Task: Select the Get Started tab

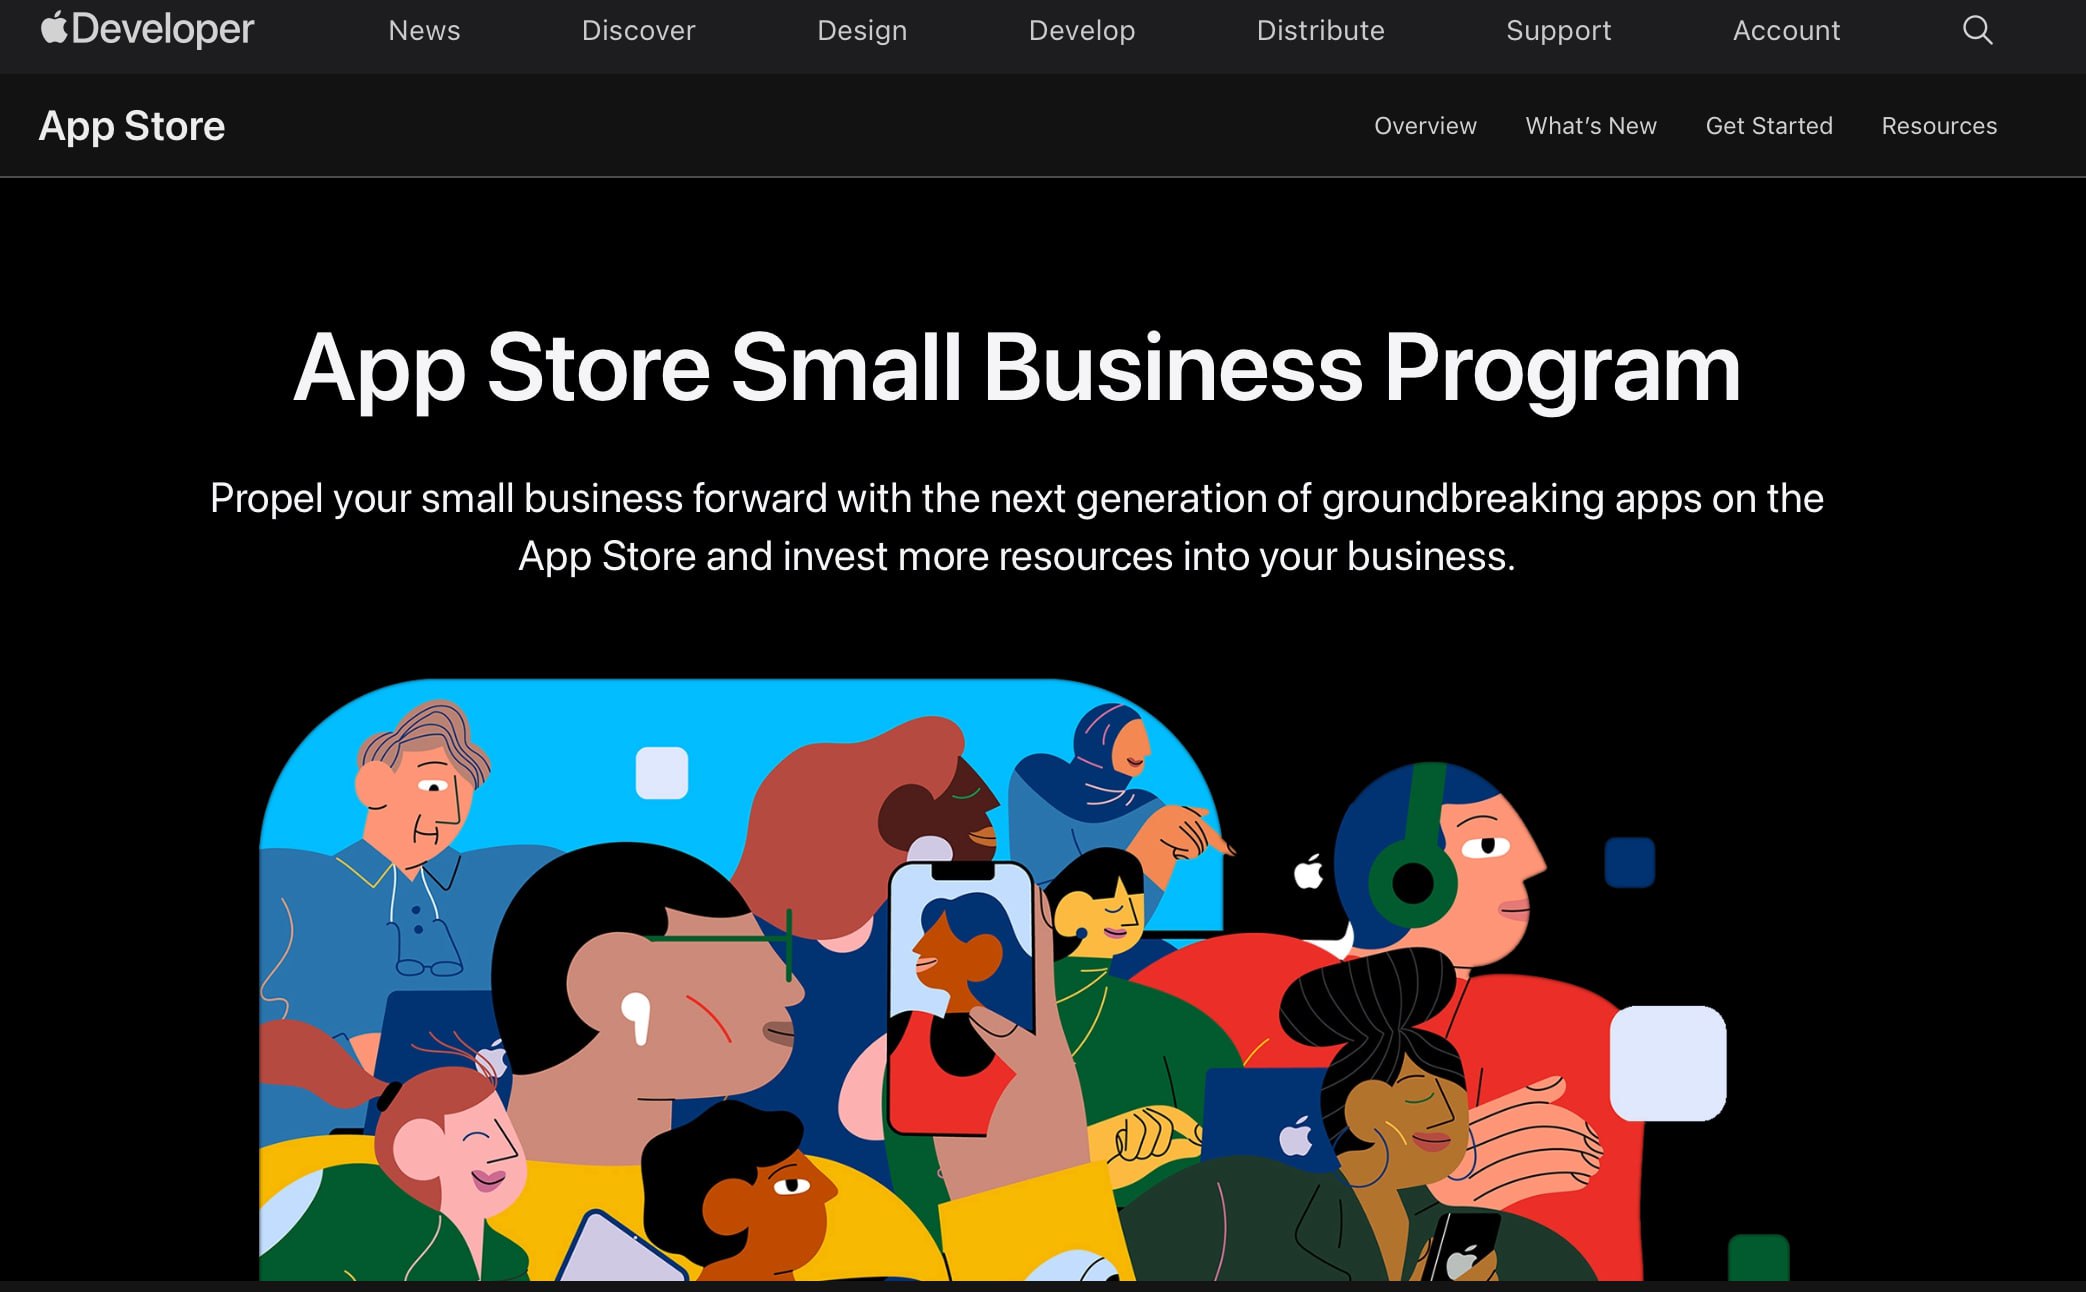Action: tap(1769, 126)
